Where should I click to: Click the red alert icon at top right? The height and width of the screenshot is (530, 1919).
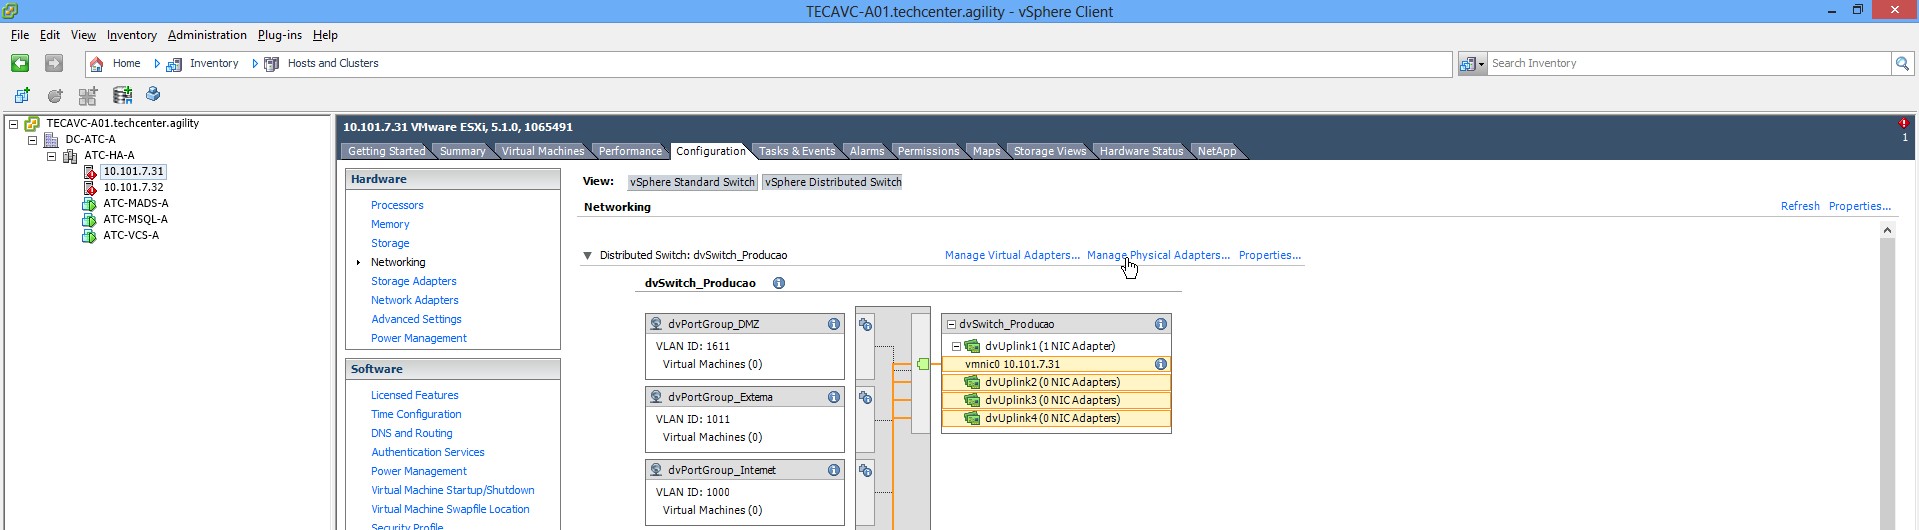[1904, 124]
